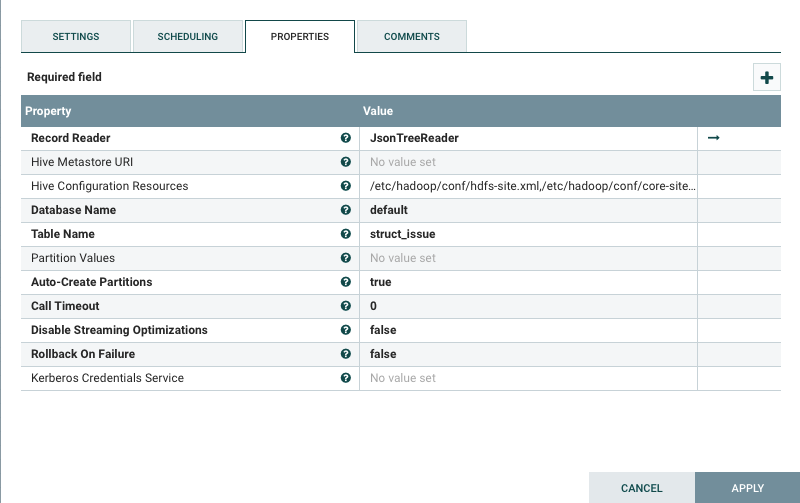Open Kerberos Credentials Service help icon
Screen dimensions: 800x503
click(x=345, y=378)
